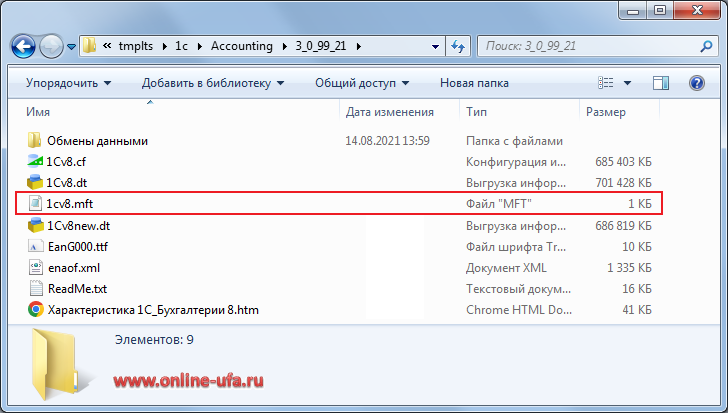Open the Упорядочить menu
The width and height of the screenshot is (728, 413).
(68, 83)
